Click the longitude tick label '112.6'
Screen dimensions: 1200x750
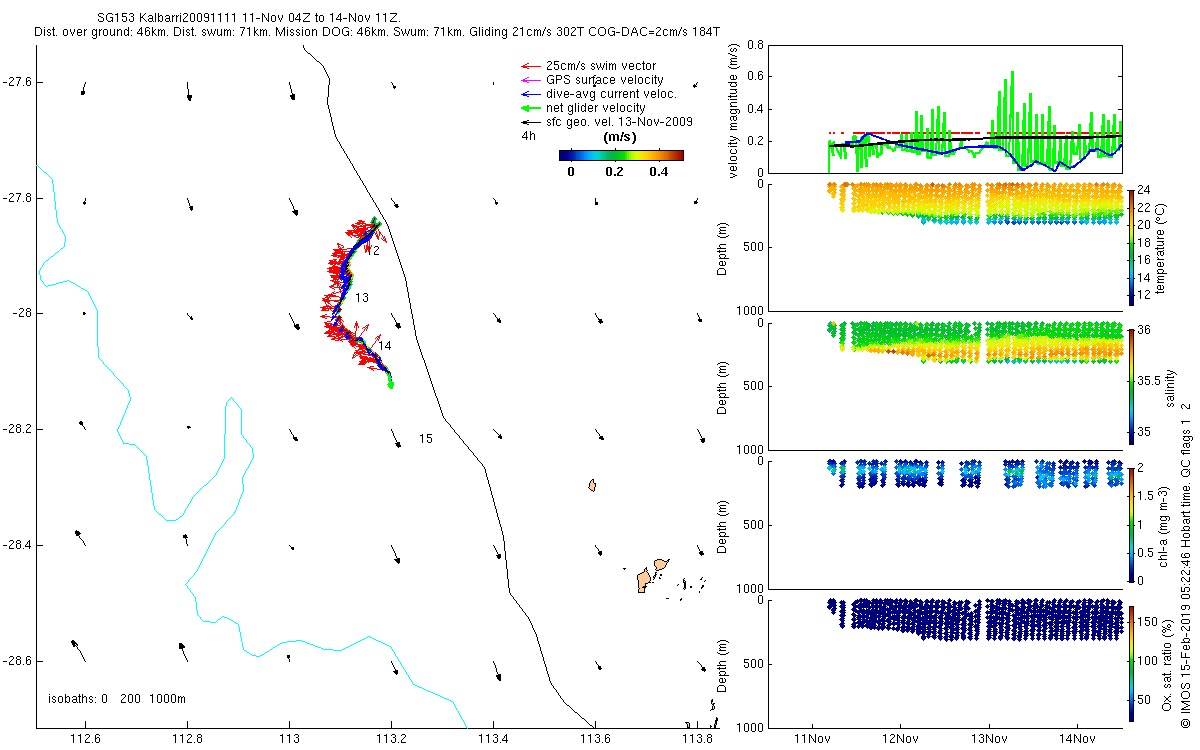pos(85,740)
